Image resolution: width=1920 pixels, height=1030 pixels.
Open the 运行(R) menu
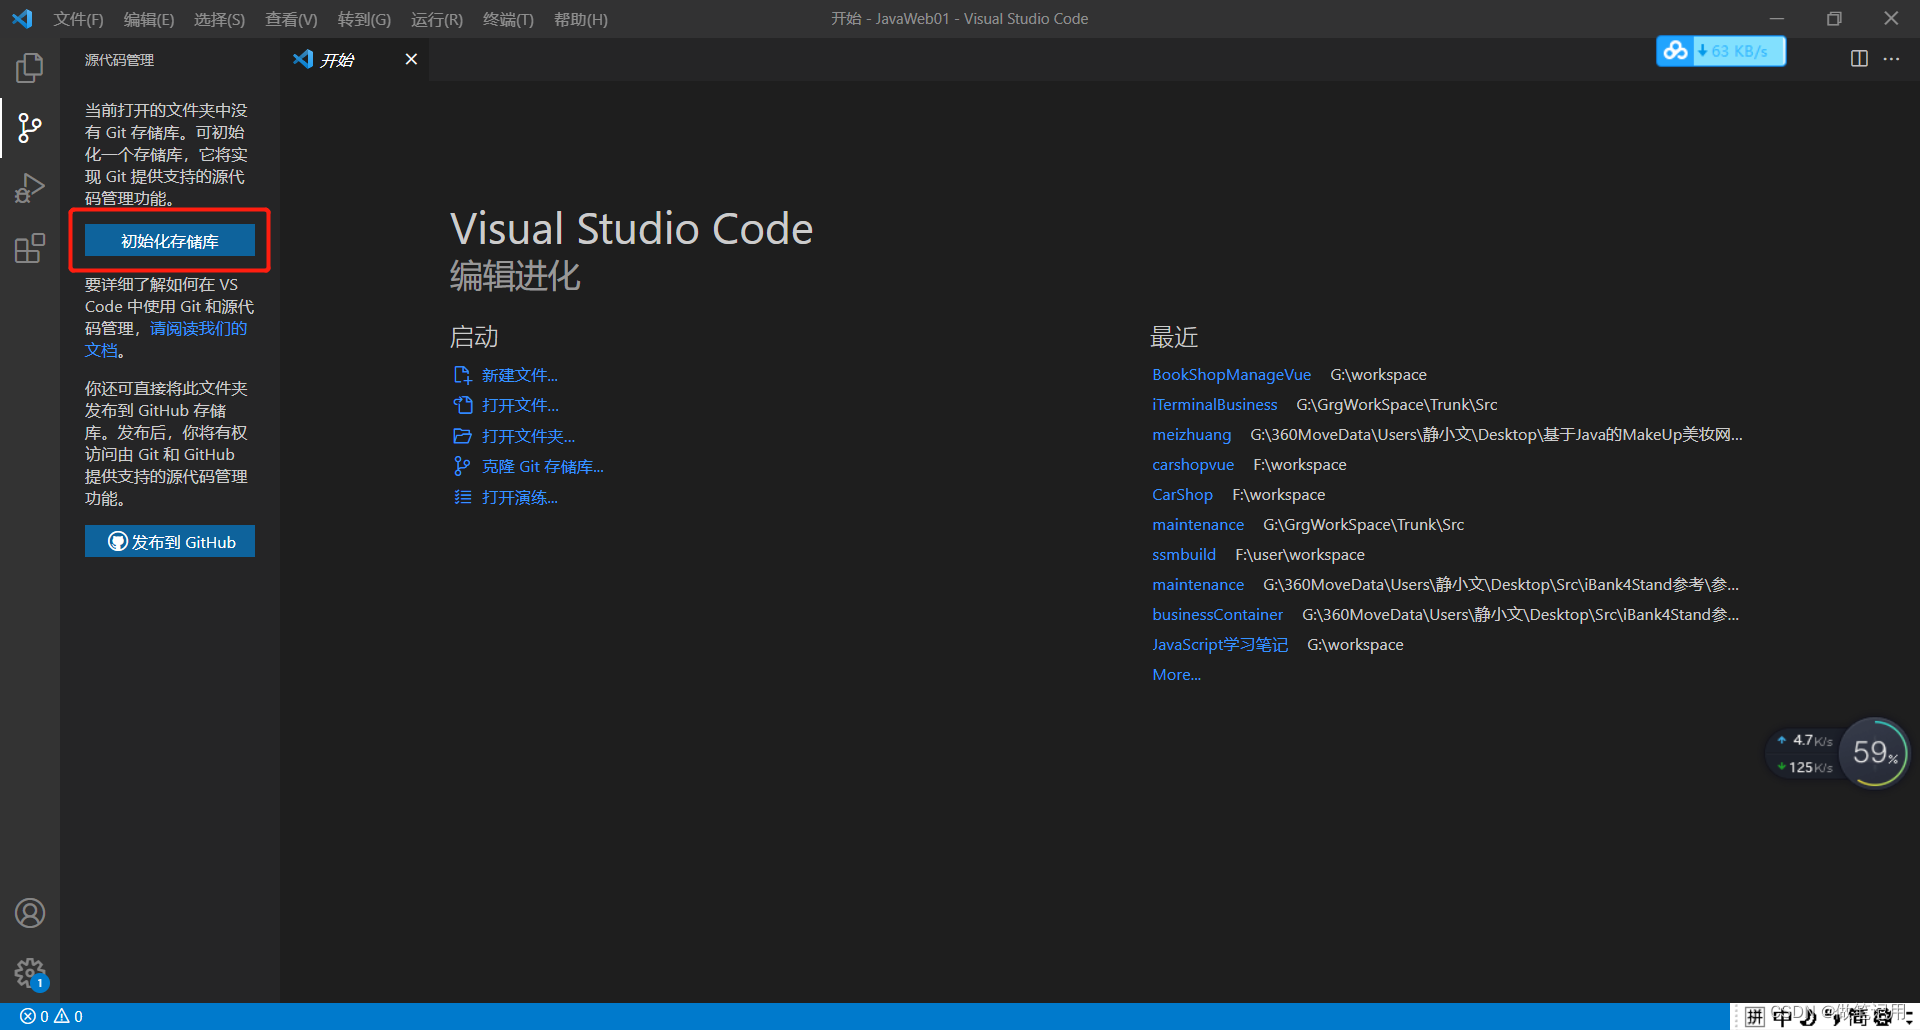(x=437, y=19)
